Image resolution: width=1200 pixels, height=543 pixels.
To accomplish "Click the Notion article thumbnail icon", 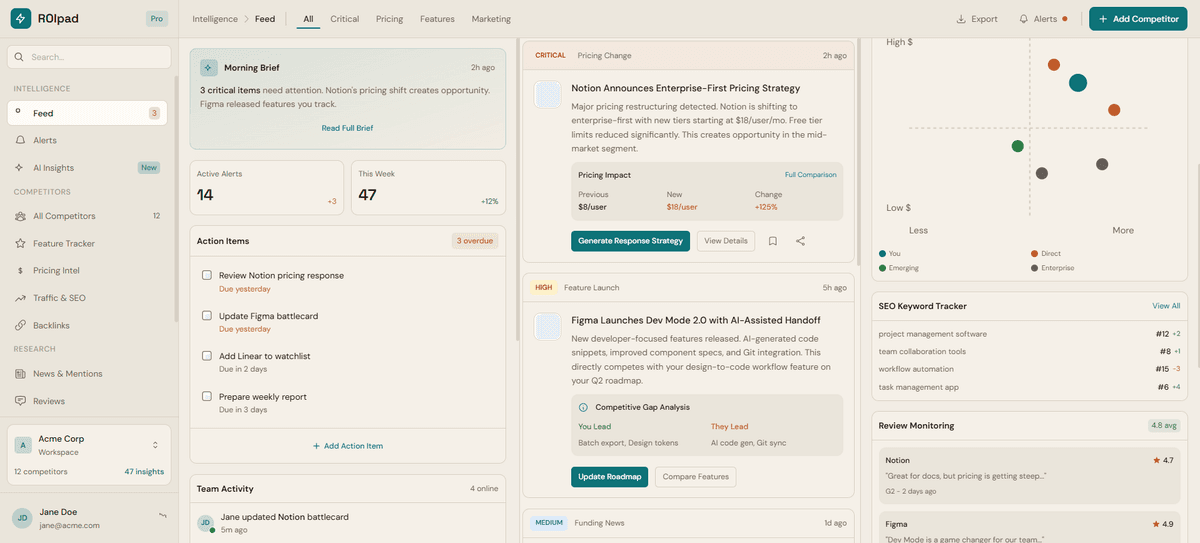I will tap(548, 95).
